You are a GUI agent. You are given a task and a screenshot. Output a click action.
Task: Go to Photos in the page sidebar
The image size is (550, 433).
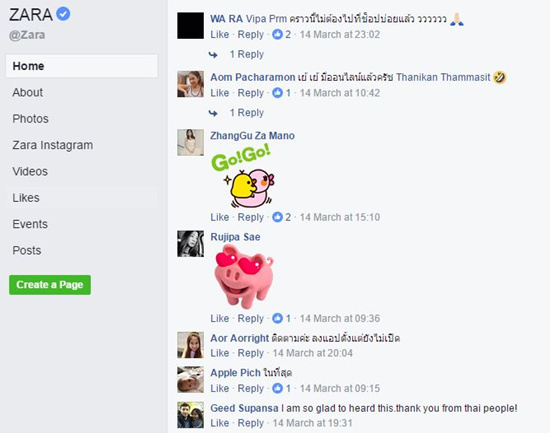(31, 119)
